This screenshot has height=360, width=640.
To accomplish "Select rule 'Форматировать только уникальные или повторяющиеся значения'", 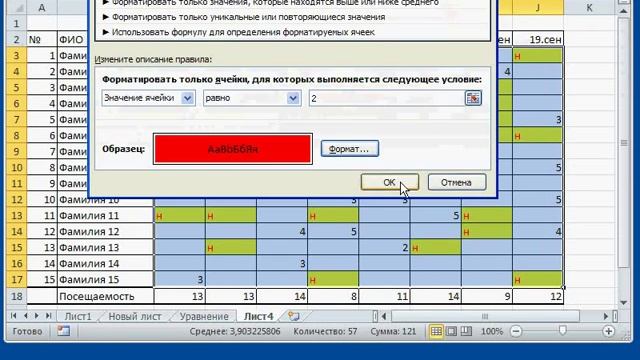I will (244, 17).
